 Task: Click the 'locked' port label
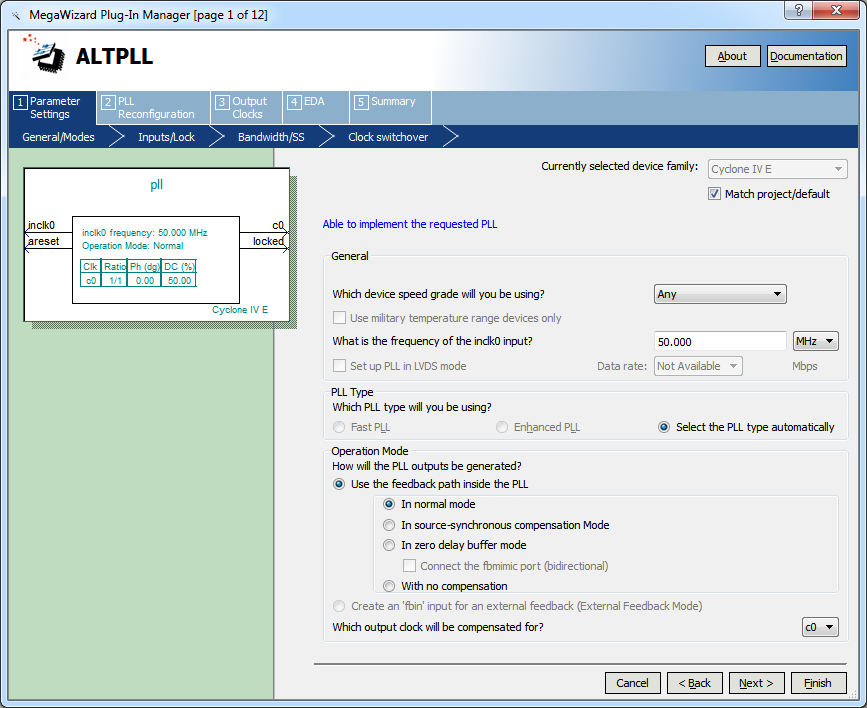click(x=268, y=241)
